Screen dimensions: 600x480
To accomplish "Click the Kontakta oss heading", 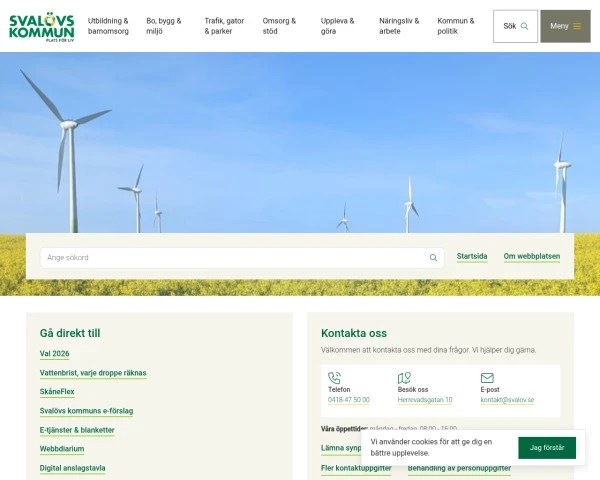I will pos(354,333).
